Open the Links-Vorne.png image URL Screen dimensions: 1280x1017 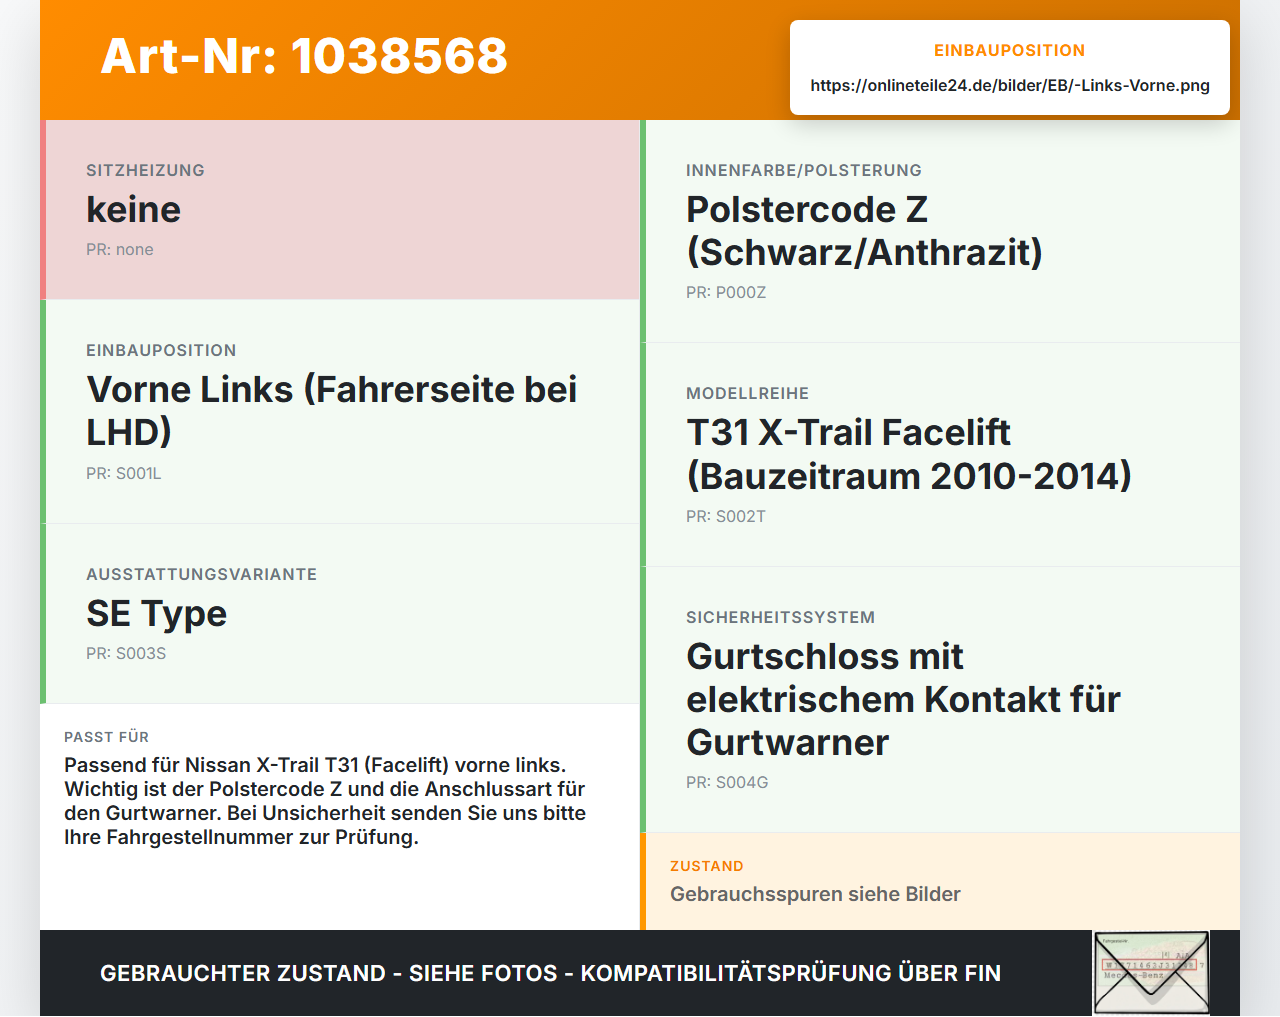click(1010, 86)
